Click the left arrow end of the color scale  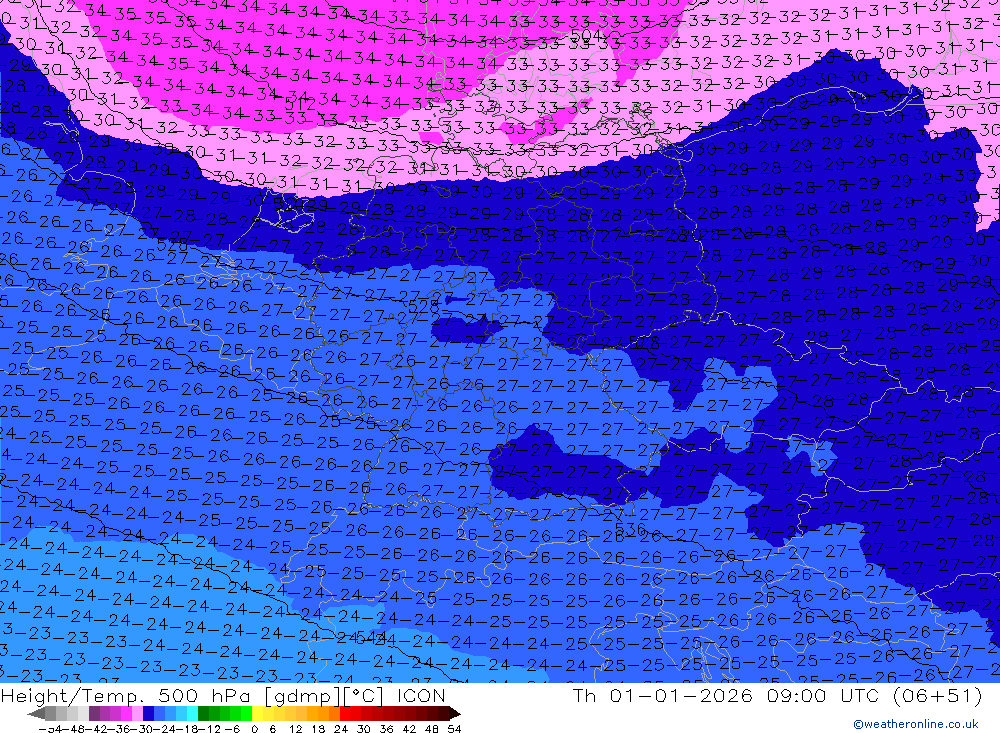[x=36, y=713]
